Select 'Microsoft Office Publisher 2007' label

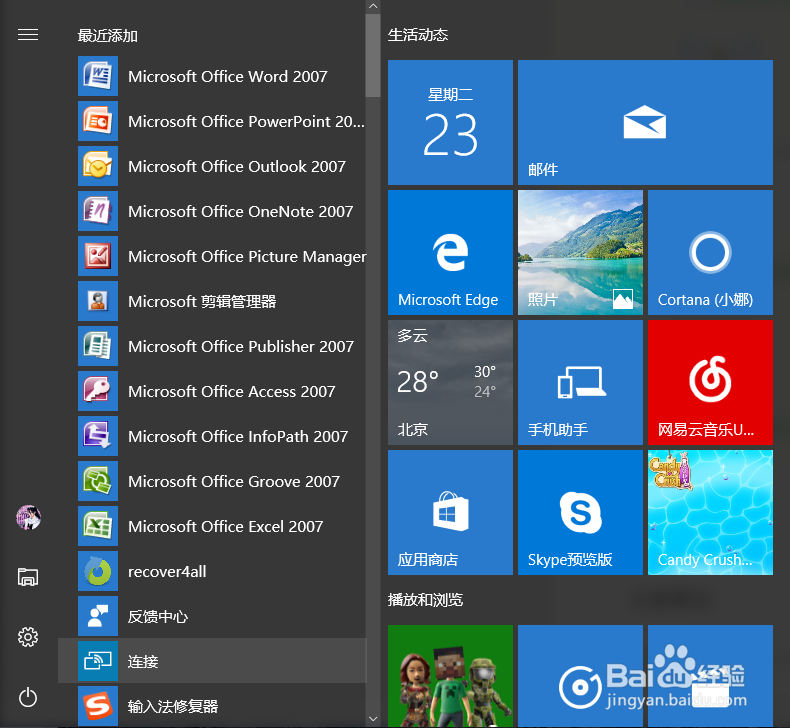pos(241,347)
